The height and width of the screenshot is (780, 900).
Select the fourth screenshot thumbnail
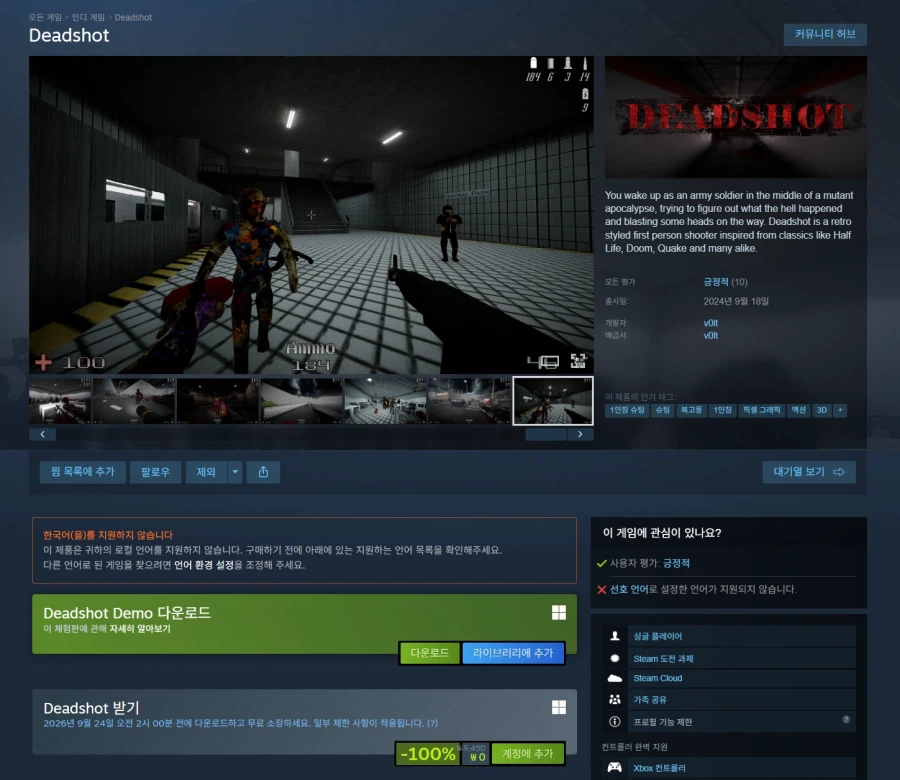(301, 401)
